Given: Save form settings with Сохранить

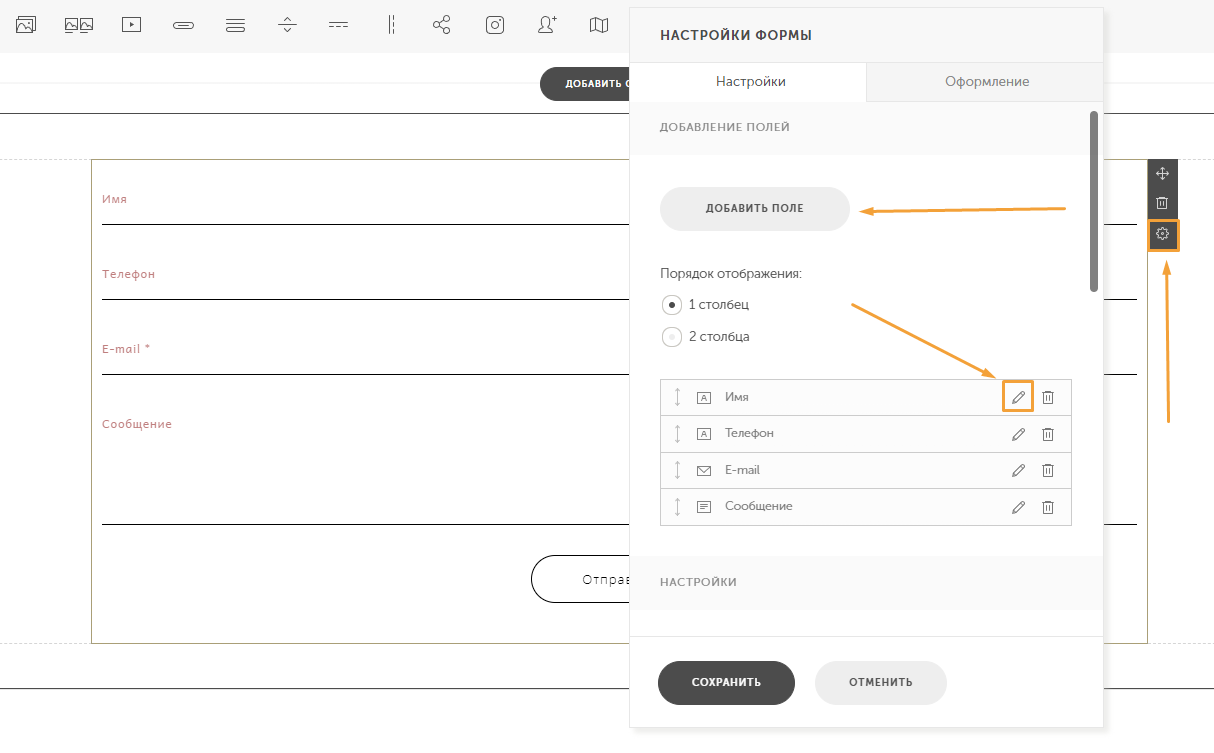Looking at the screenshot, I should pos(726,683).
